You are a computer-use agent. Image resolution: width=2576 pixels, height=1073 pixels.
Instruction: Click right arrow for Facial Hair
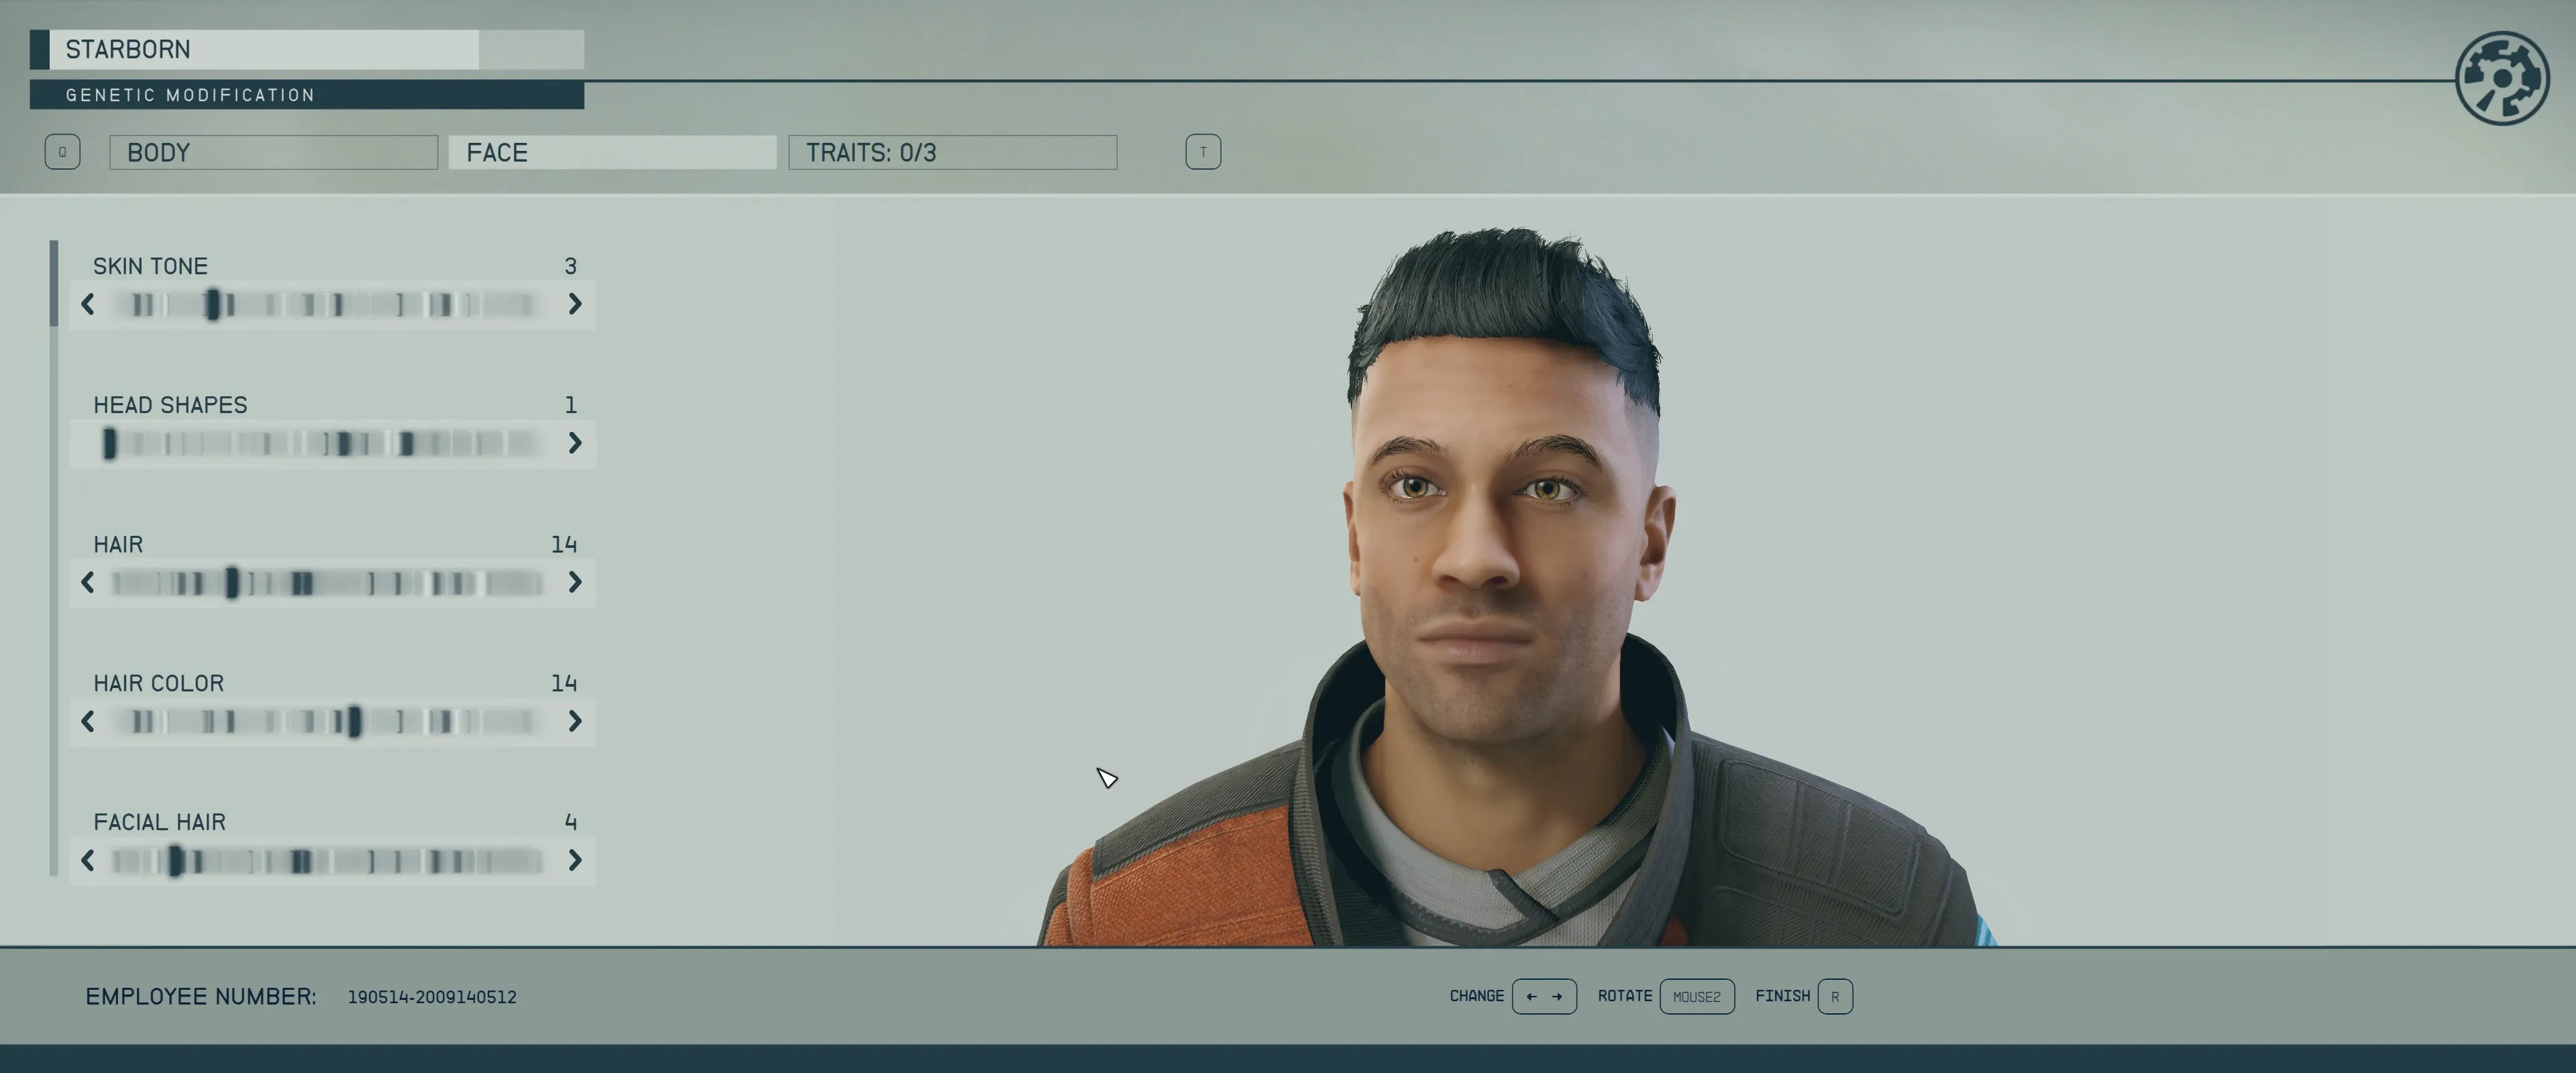coord(575,860)
